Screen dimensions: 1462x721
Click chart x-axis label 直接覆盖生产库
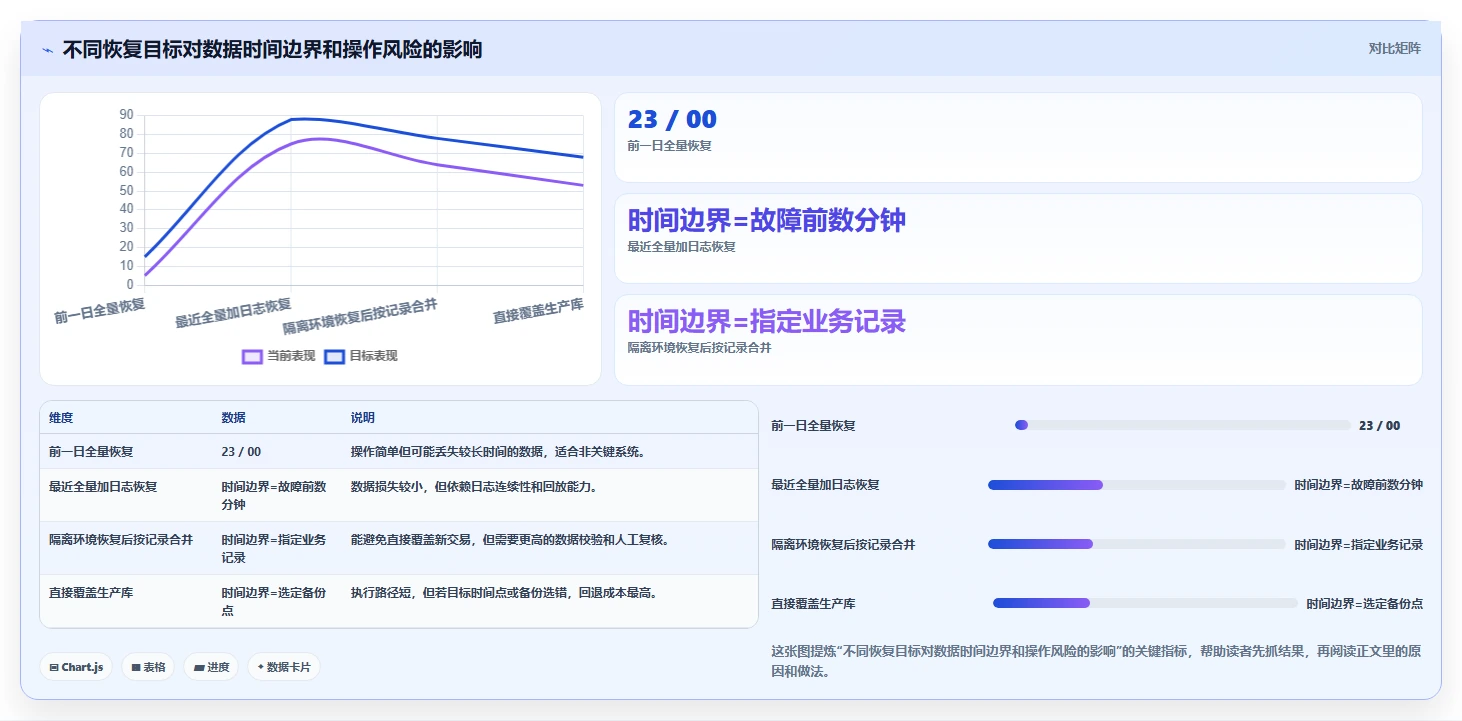(539, 311)
